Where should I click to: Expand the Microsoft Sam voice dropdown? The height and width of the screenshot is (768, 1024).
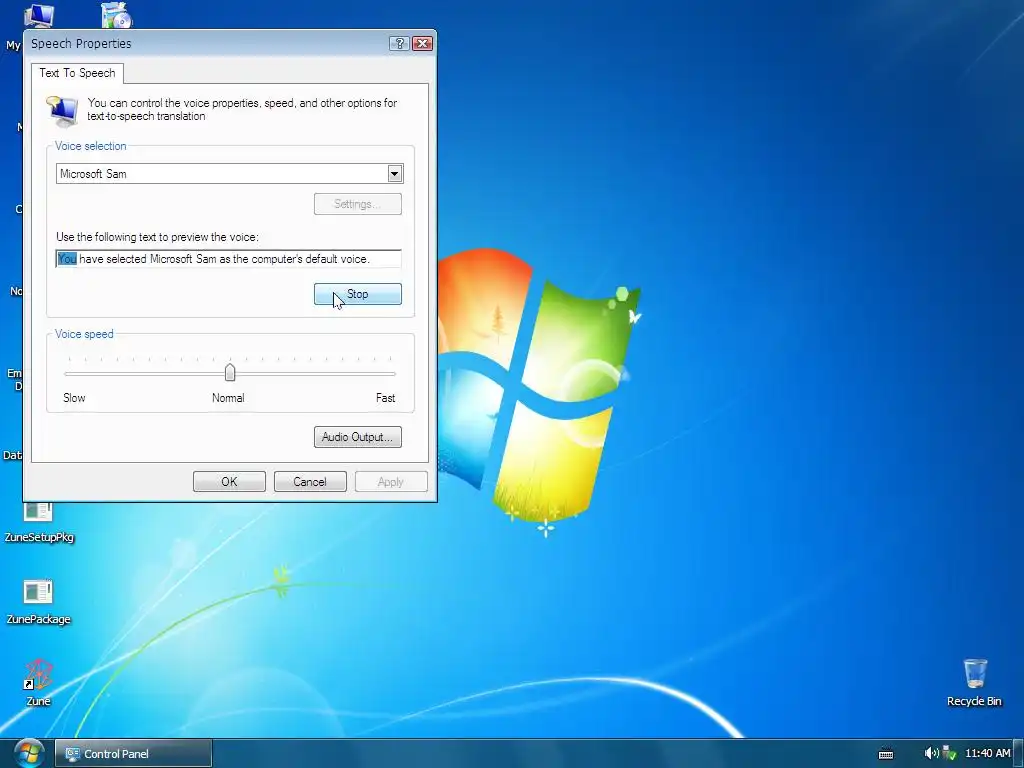(x=394, y=174)
